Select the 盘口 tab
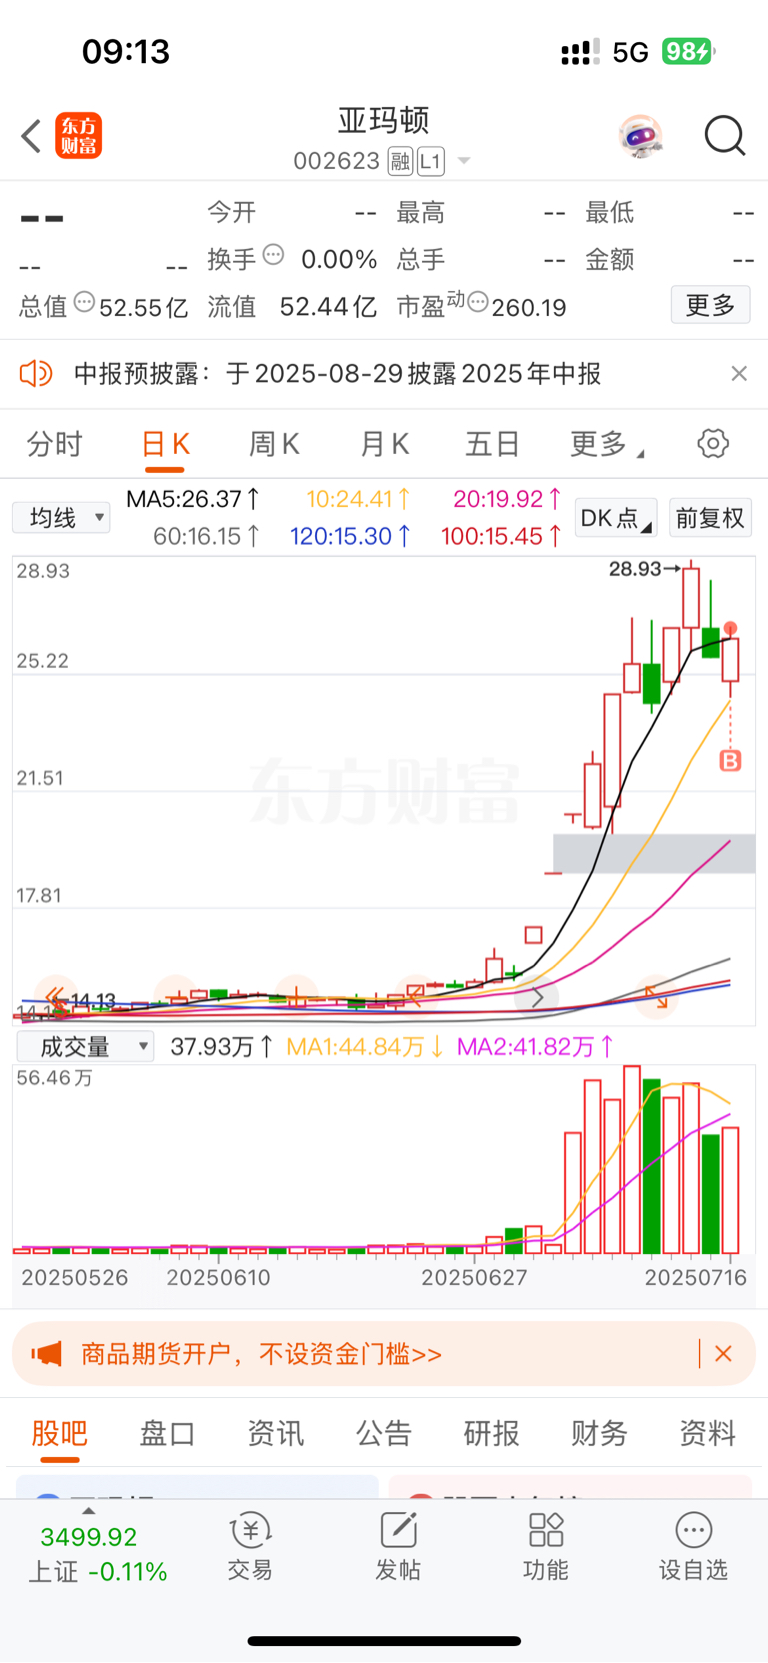Screen dimensions: 768x1663 point(167,1433)
